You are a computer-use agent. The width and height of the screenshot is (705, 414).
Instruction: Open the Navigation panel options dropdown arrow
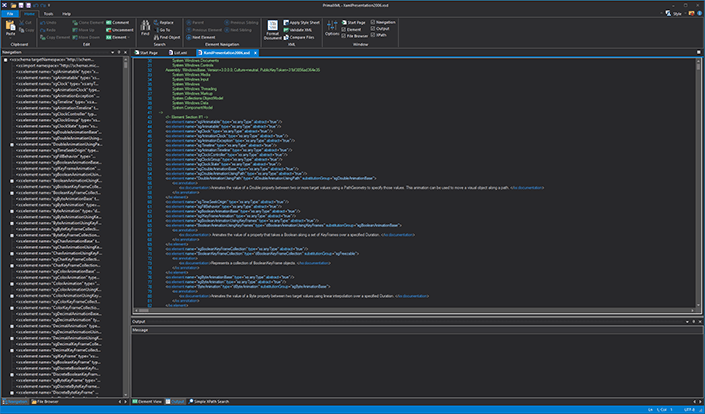coord(112,53)
